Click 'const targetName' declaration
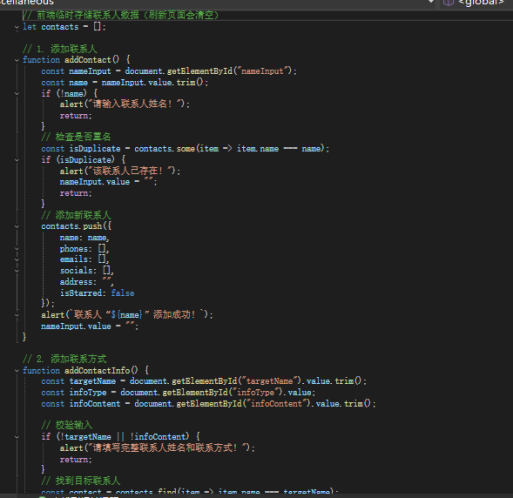 coord(78,381)
